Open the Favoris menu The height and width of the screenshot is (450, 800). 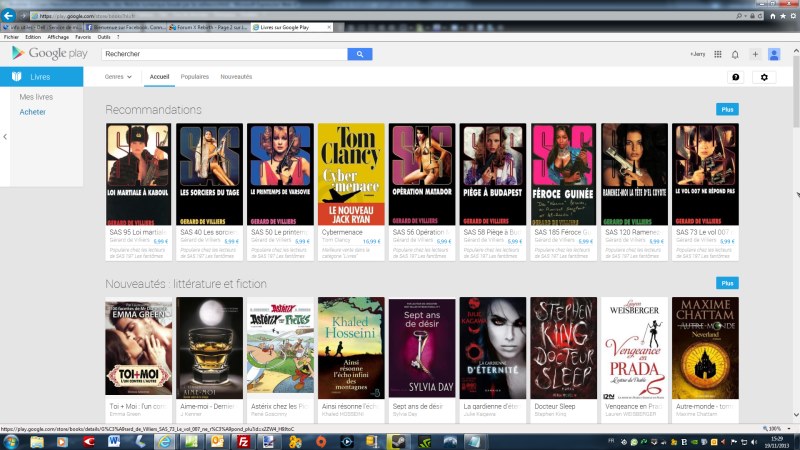coord(83,37)
